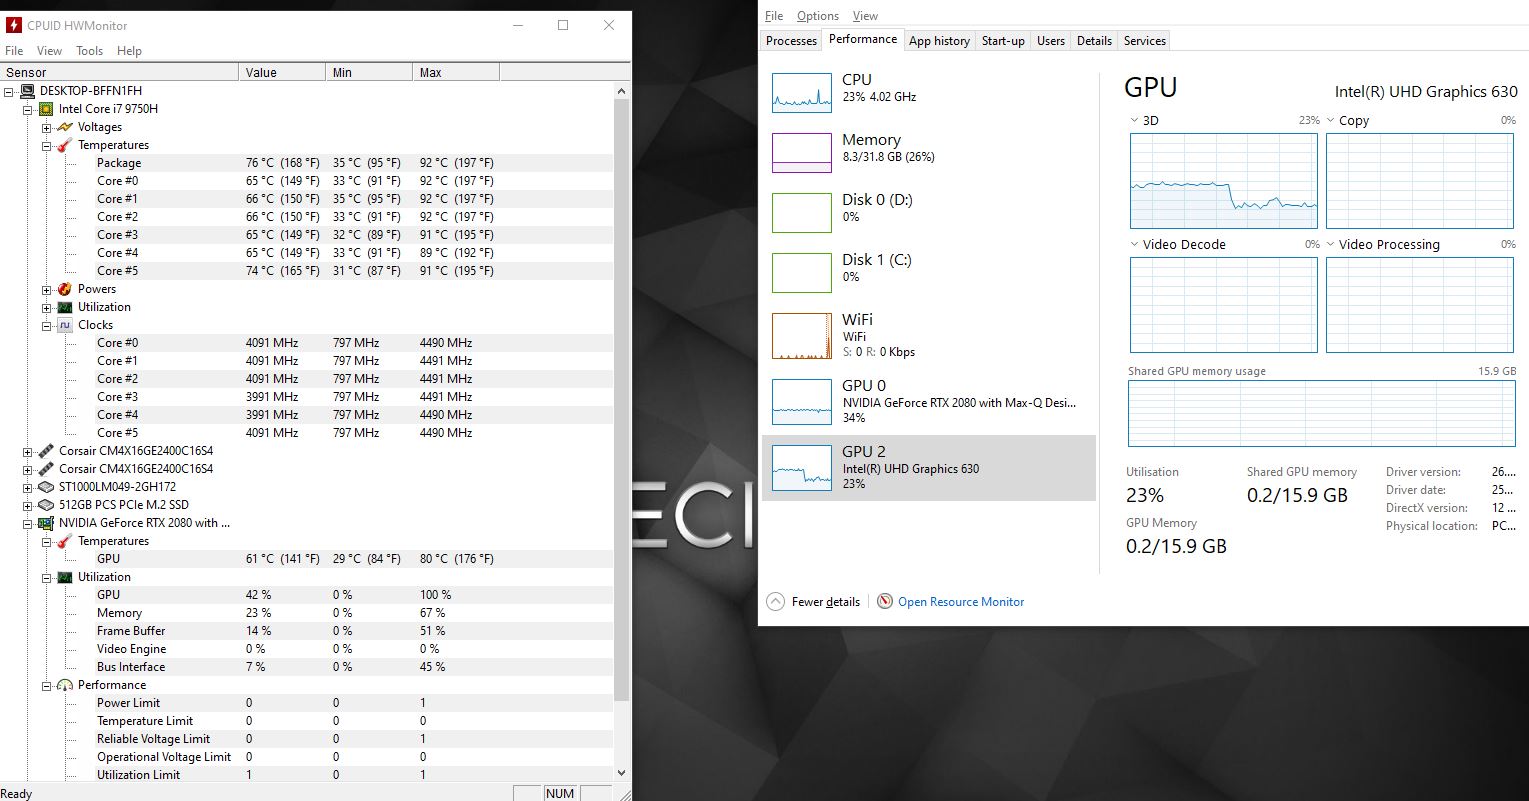Click the Min column header
This screenshot has height=801, width=1529.
coord(370,72)
